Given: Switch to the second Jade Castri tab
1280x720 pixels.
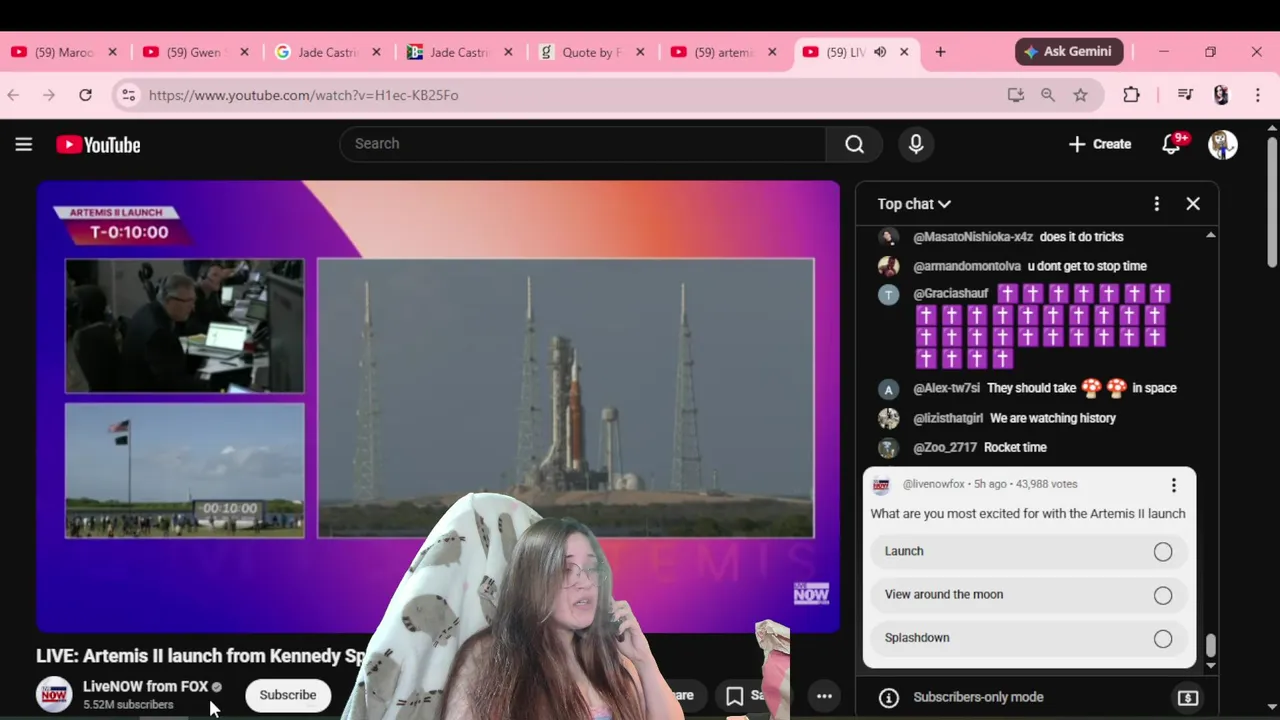Looking at the screenshot, I should [459, 52].
